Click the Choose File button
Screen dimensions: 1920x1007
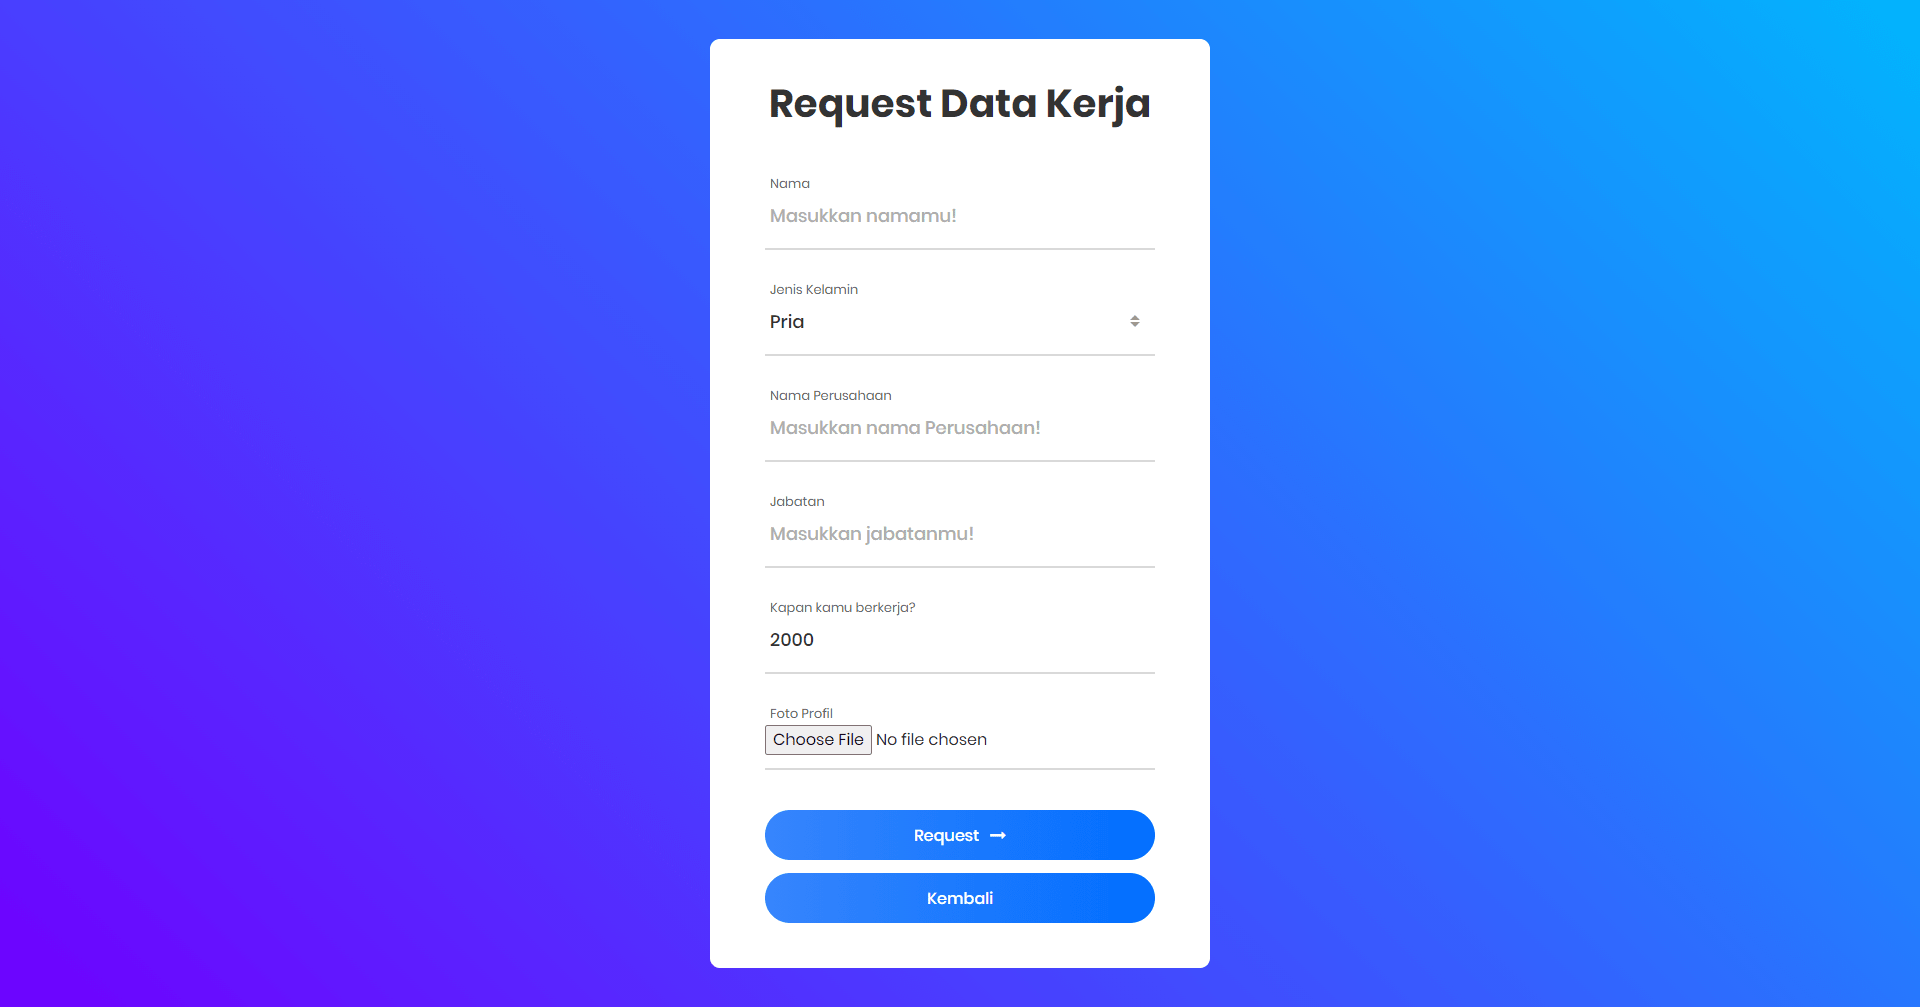[818, 740]
